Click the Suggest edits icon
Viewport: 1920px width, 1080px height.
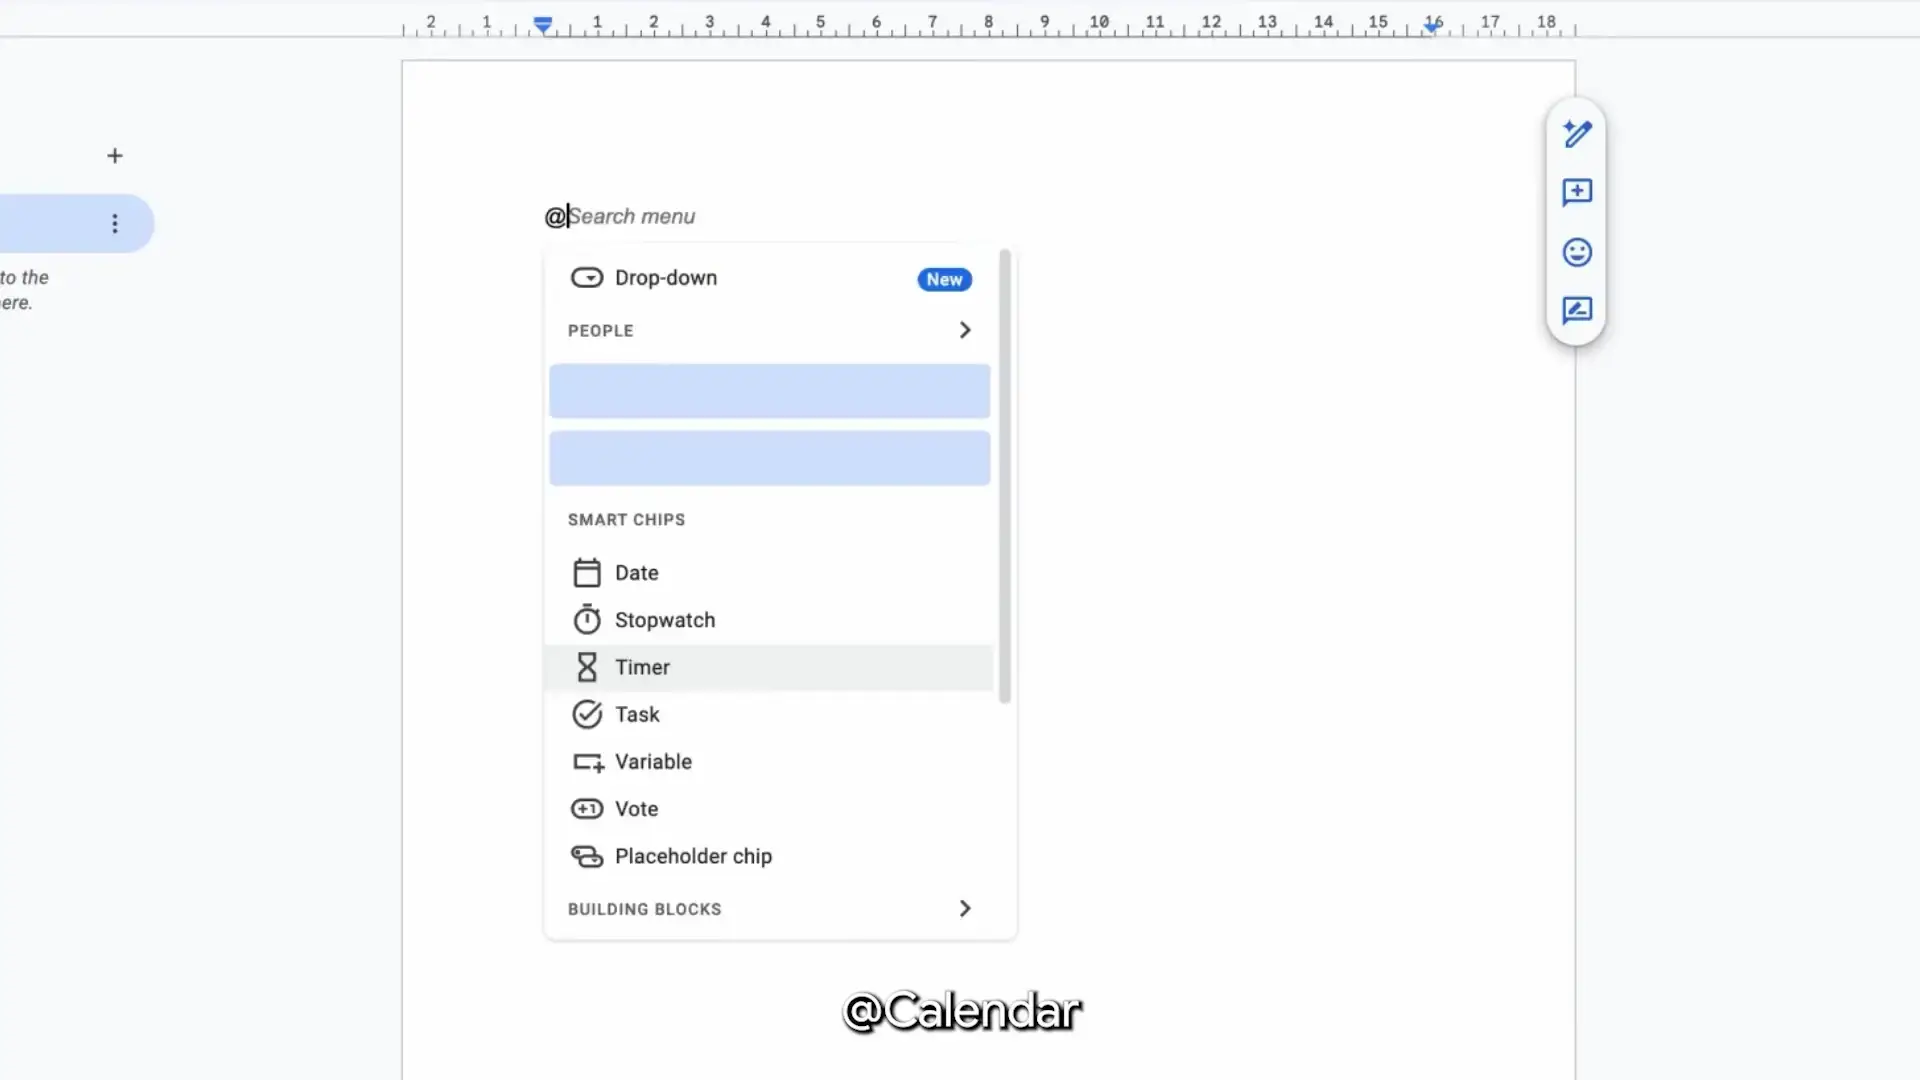click(1577, 311)
